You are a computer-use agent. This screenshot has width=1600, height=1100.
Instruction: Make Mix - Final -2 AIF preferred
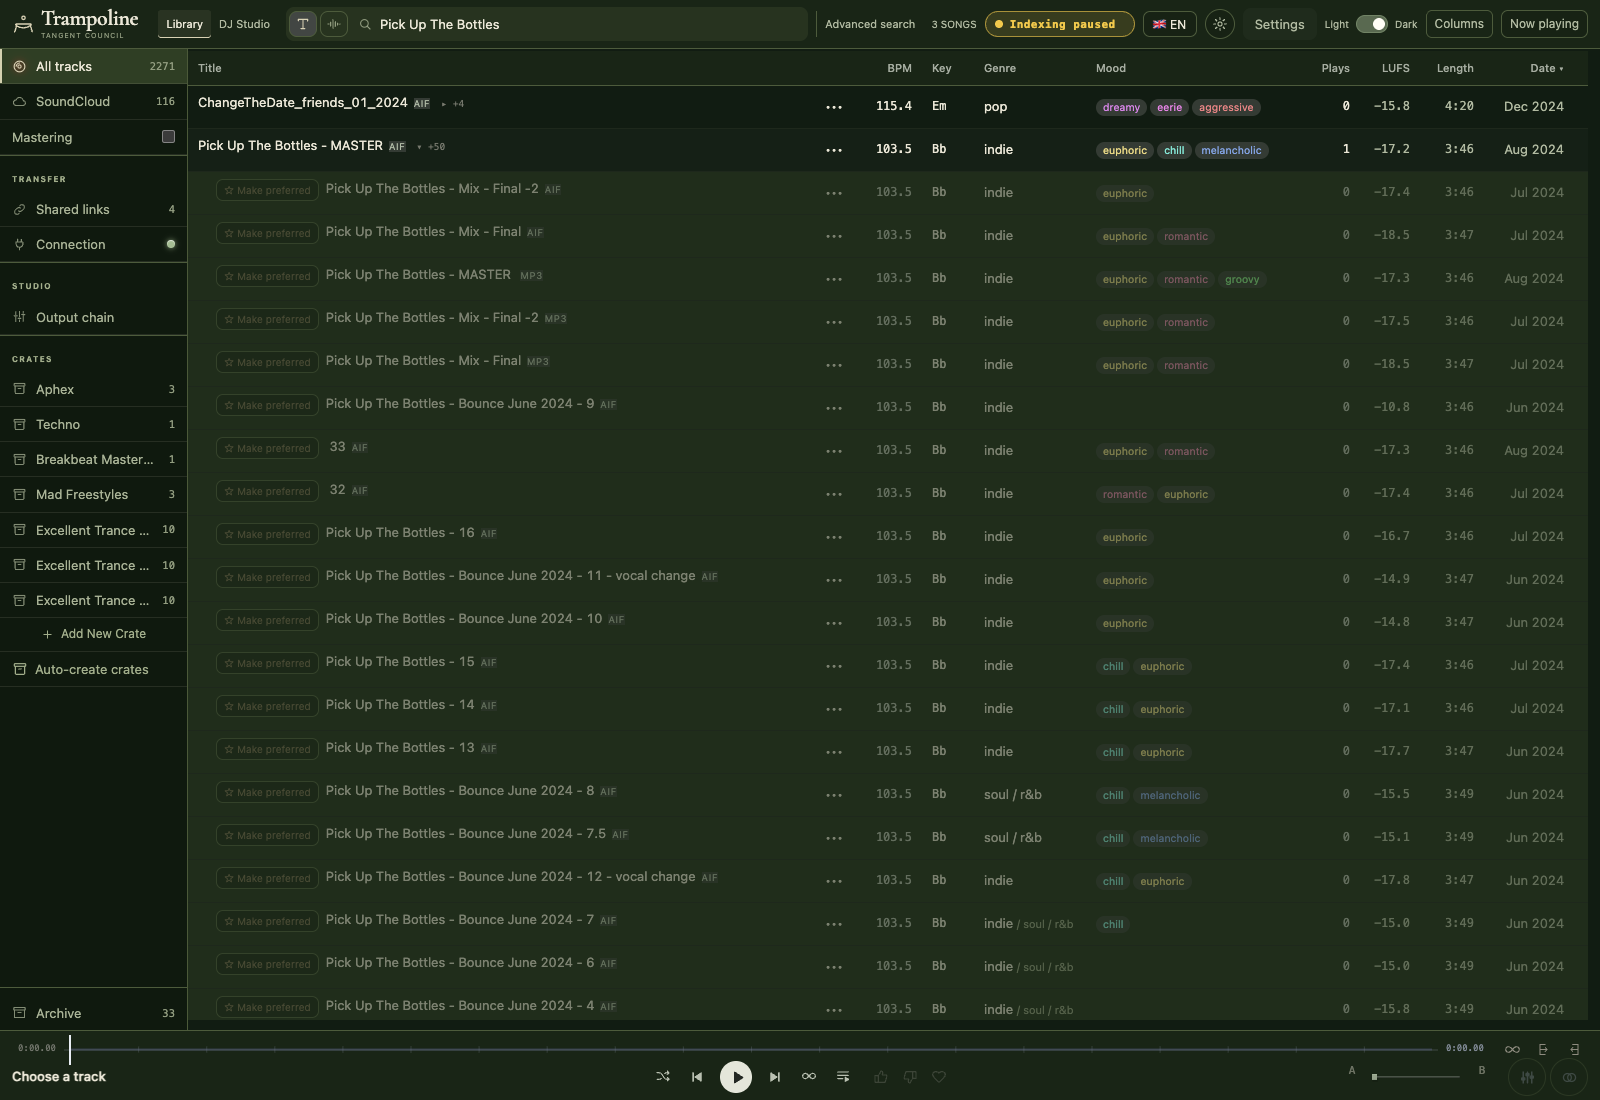[x=268, y=190]
